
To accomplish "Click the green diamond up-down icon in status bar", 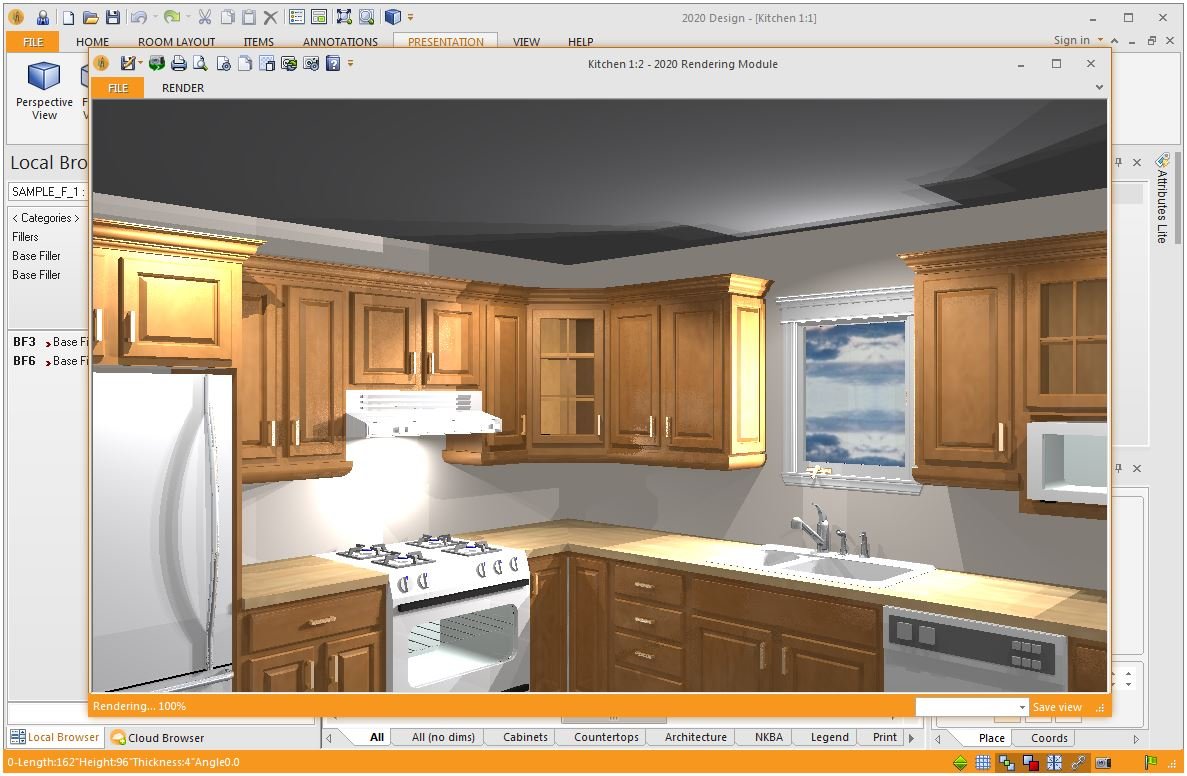I will (x=960, y=762).
